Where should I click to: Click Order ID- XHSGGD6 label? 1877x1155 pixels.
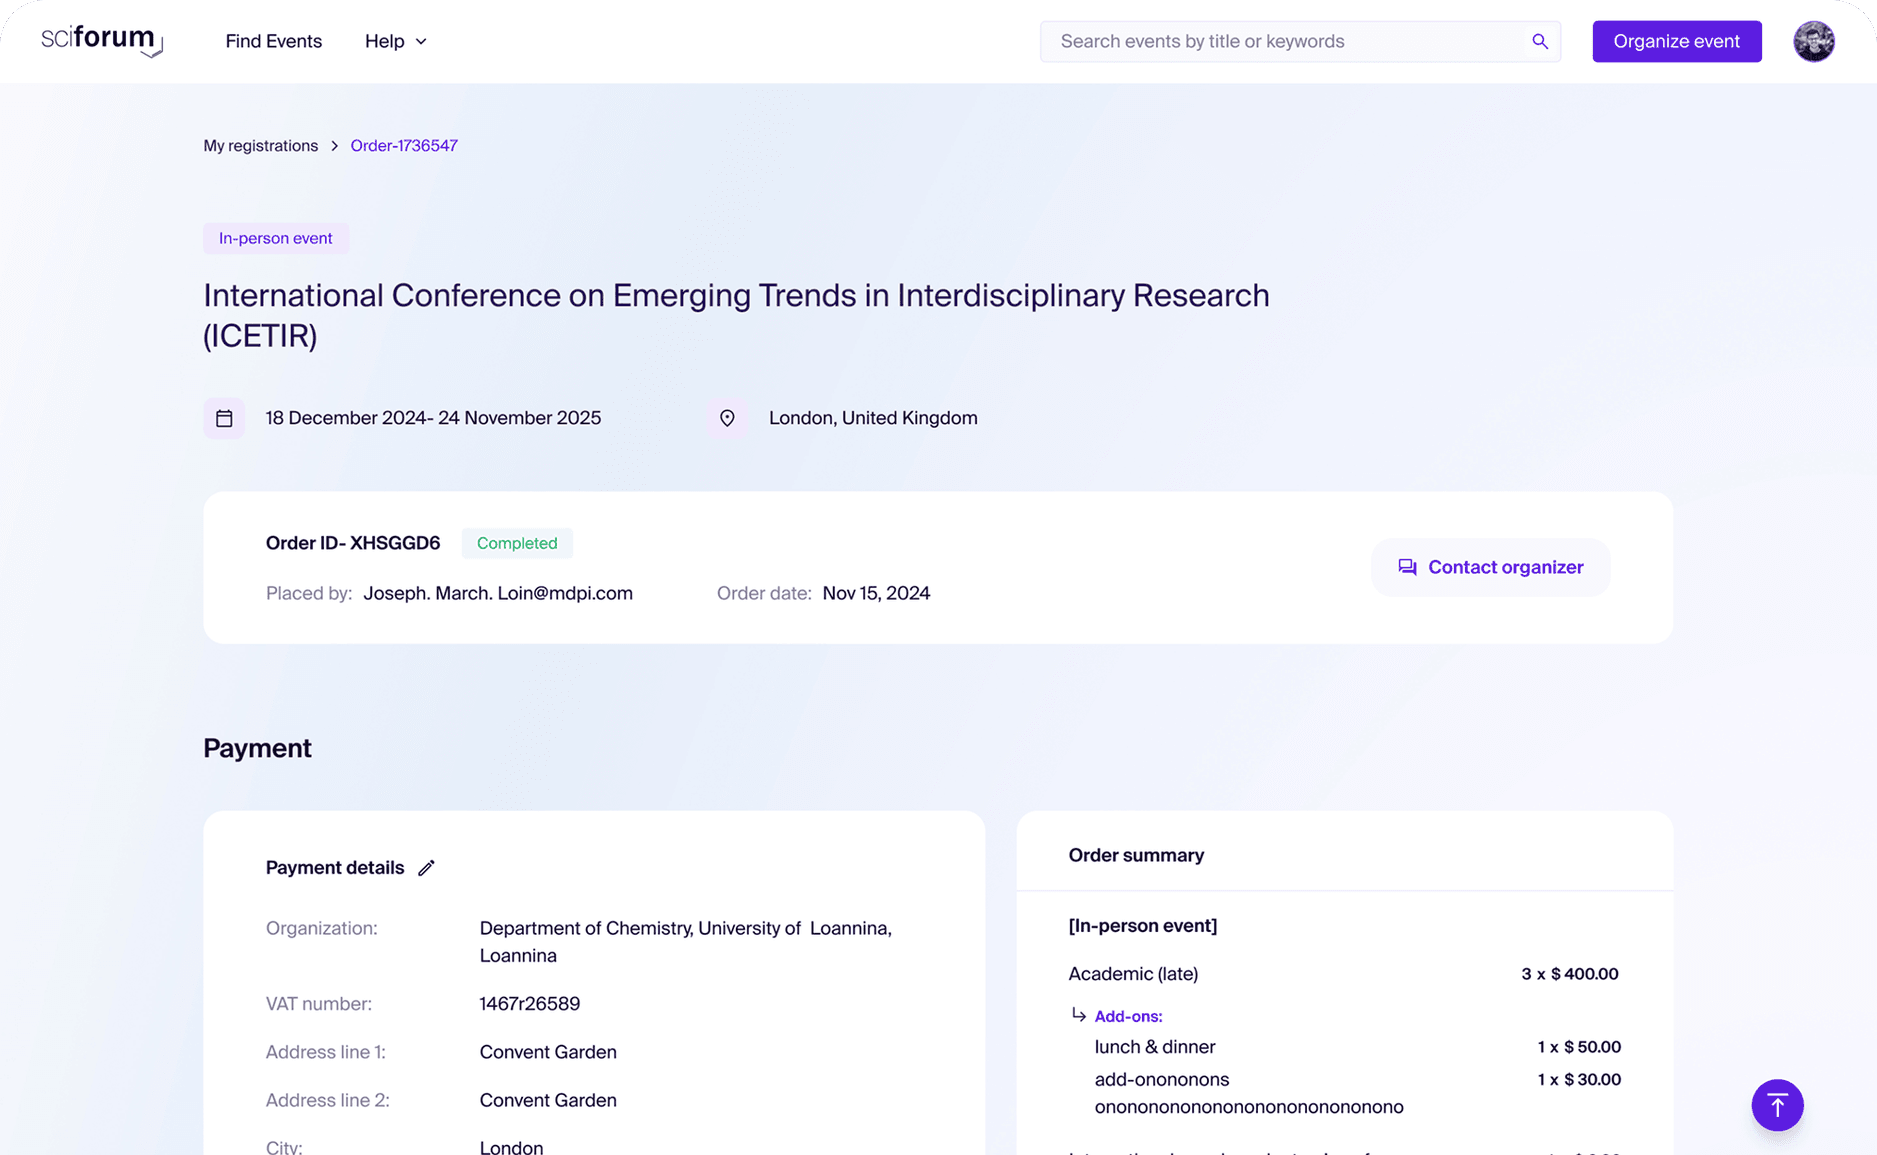pyautogui.click(x=352, y=543)
